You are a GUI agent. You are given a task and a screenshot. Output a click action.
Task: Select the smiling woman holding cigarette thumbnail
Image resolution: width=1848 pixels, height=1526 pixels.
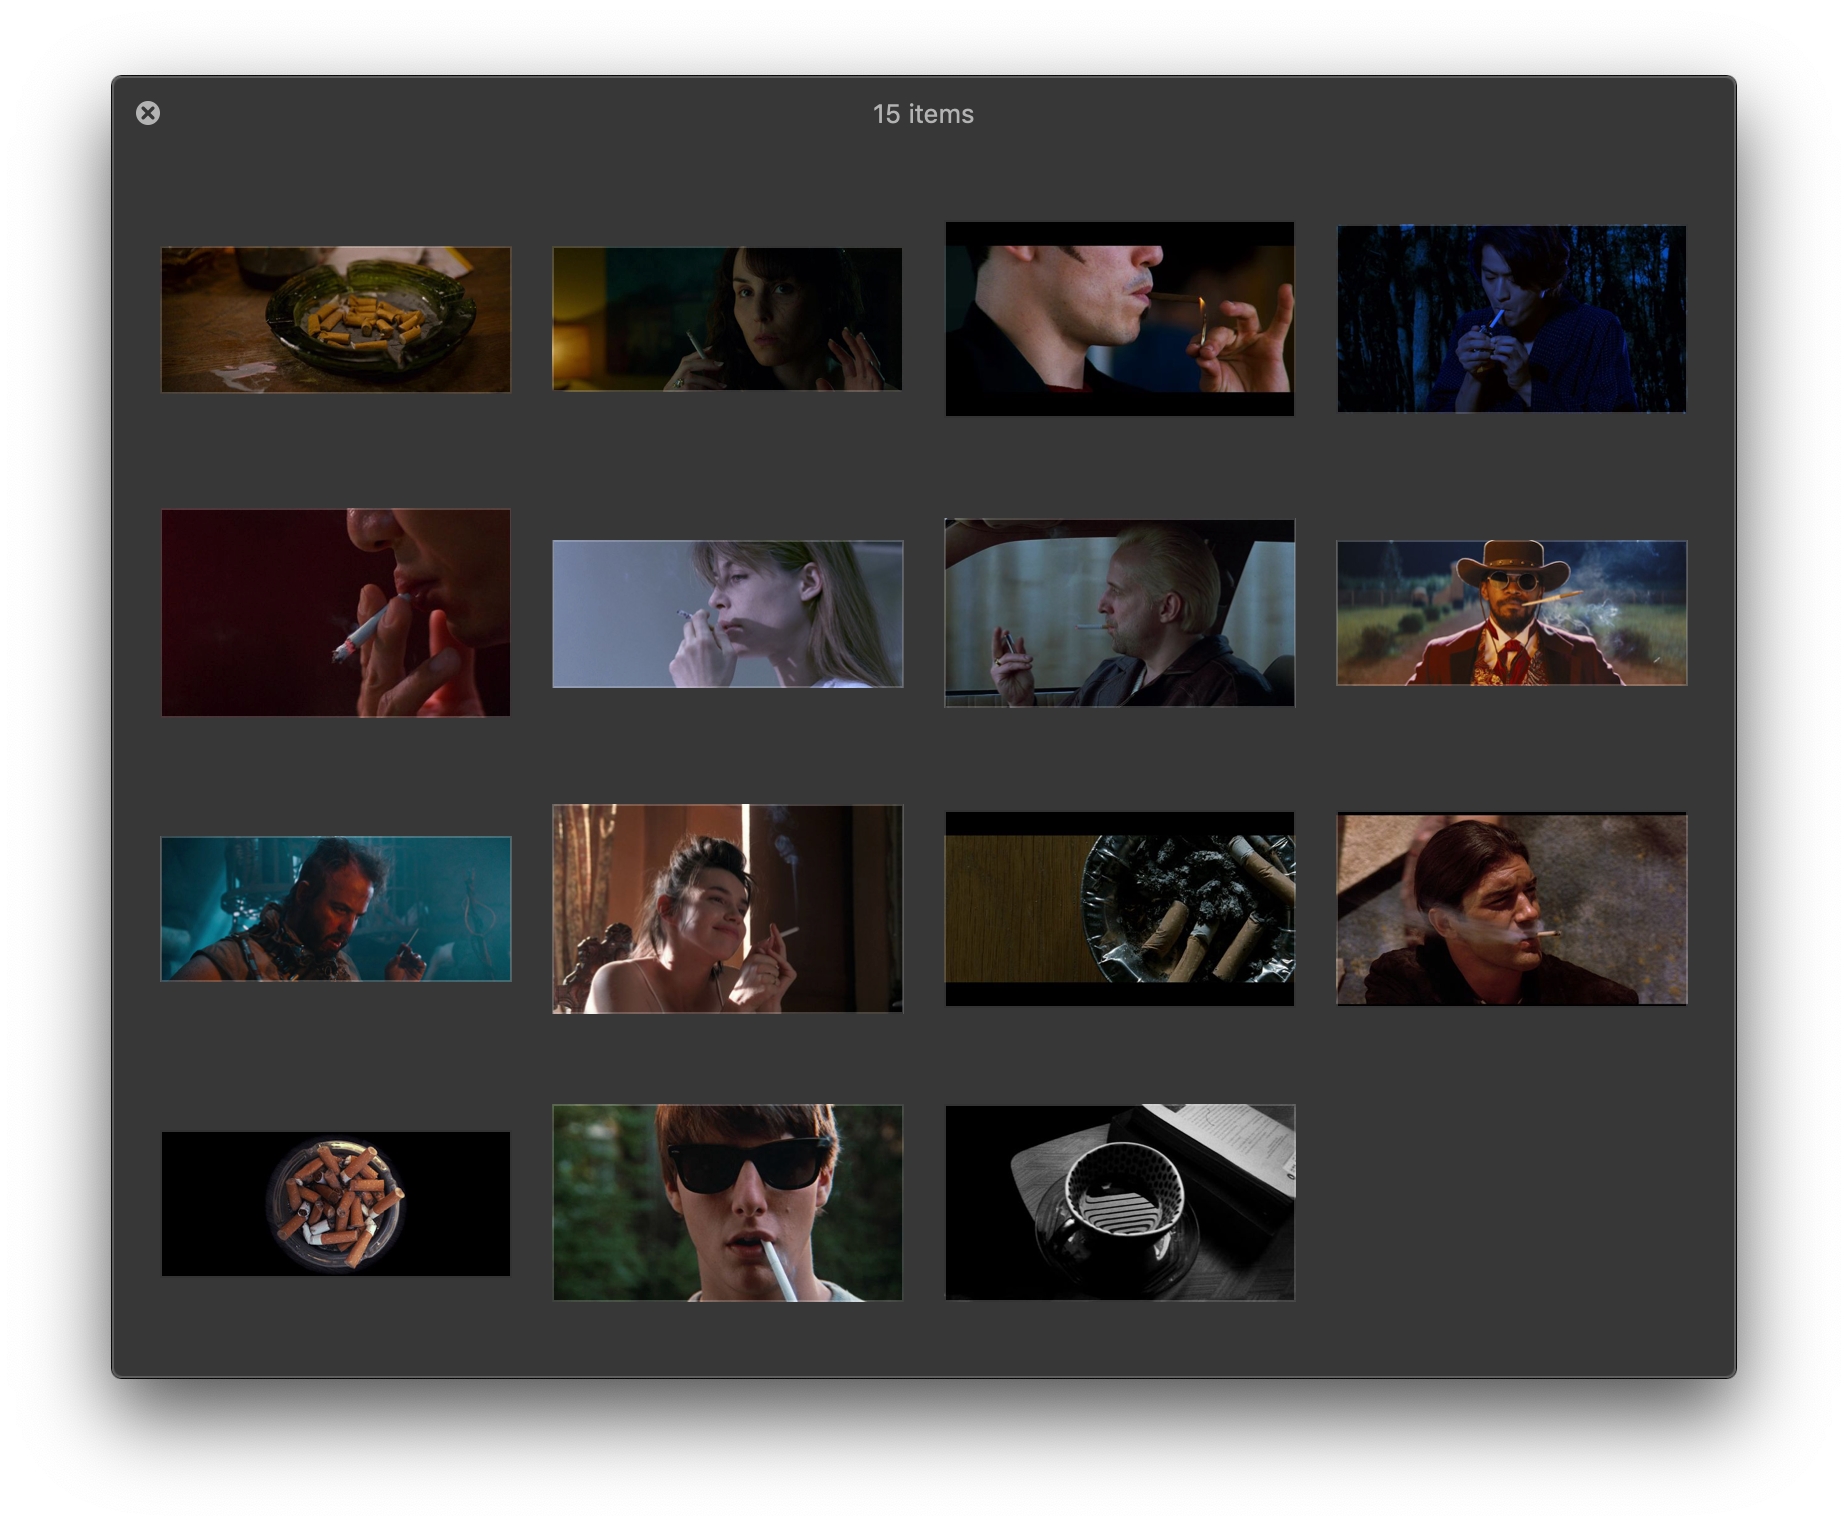coord(727,909)
